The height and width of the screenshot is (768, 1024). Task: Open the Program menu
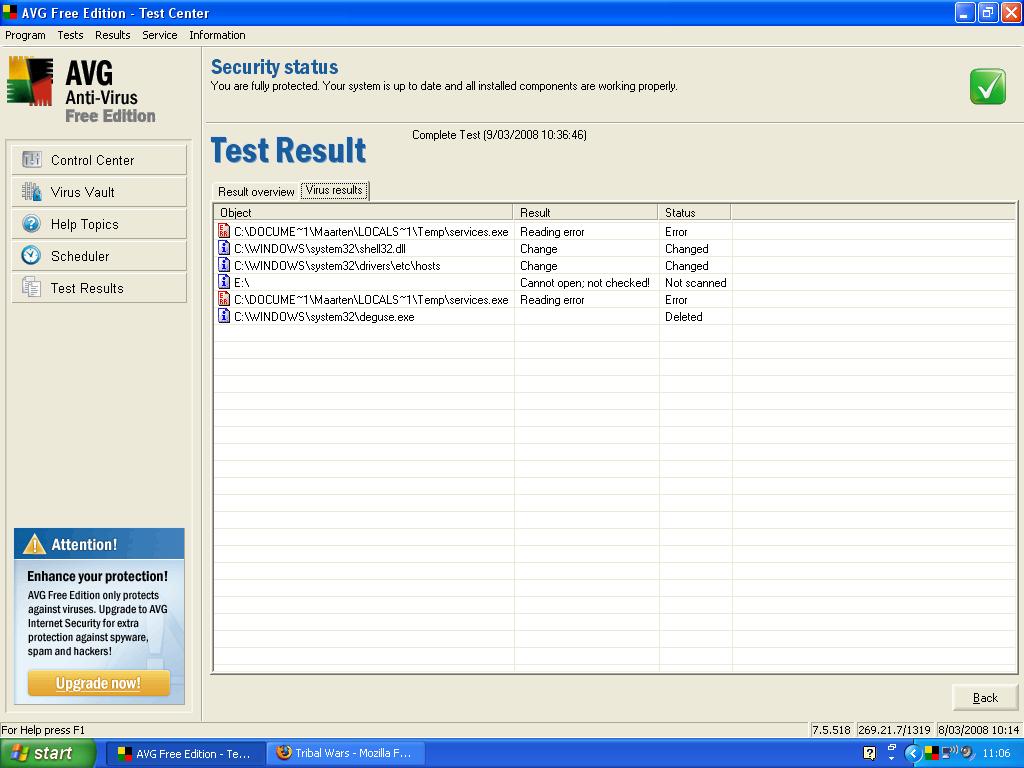25,35
